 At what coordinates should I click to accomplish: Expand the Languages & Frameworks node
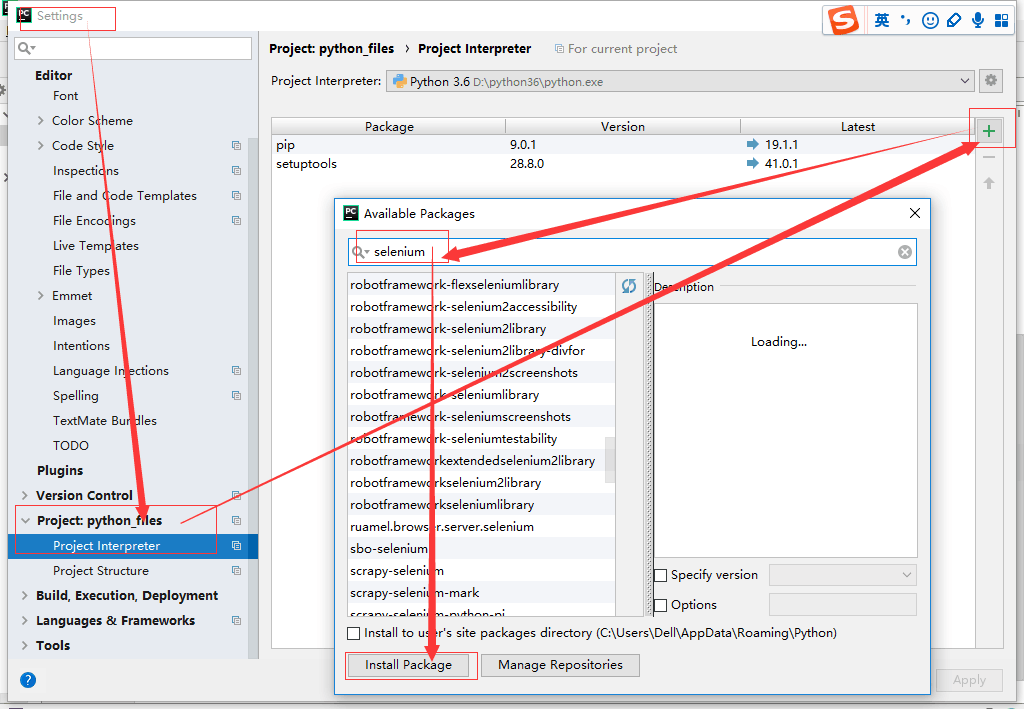click(25, 620)
